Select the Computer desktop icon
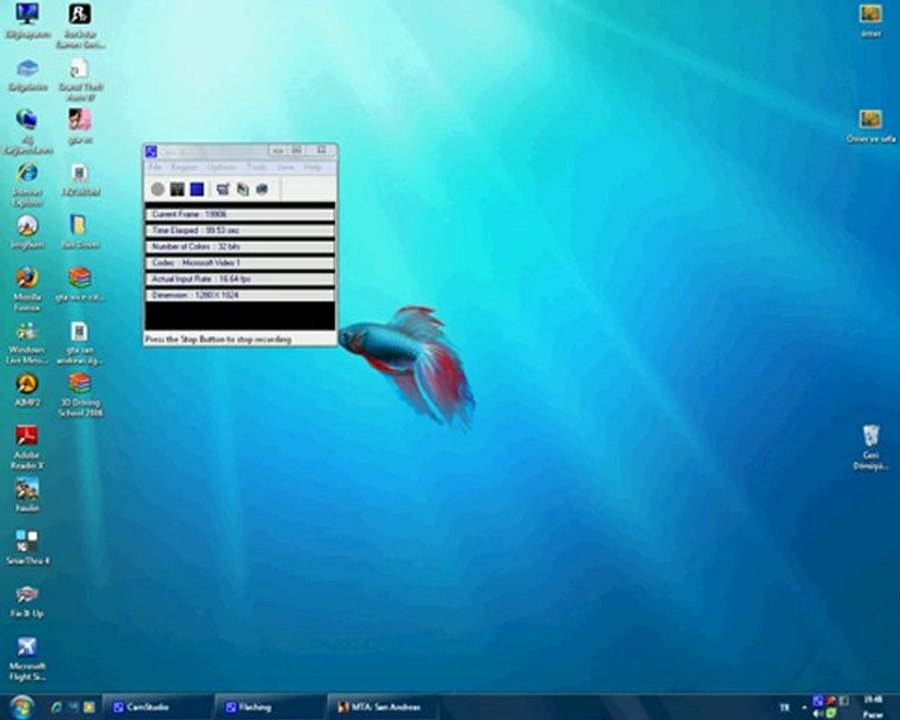900x720 pixels. 27,21
